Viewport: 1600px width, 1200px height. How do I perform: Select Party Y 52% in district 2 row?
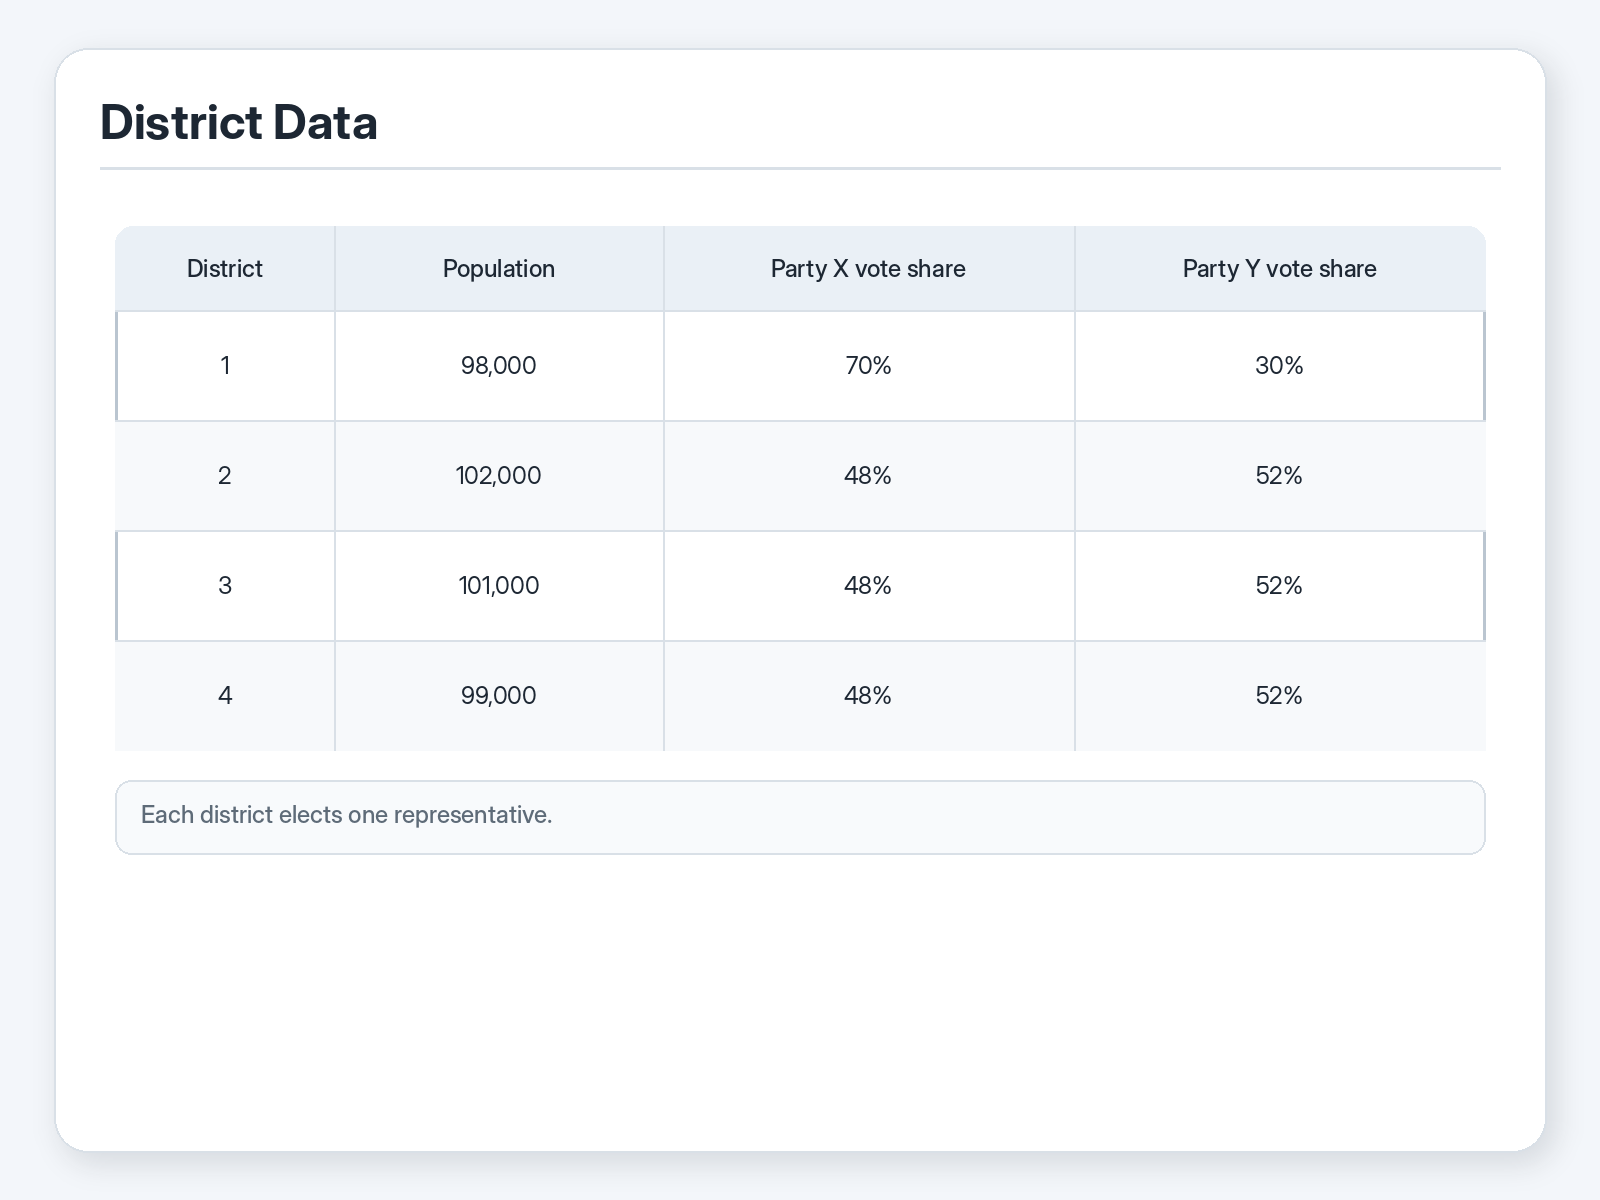click(1280, 476)
